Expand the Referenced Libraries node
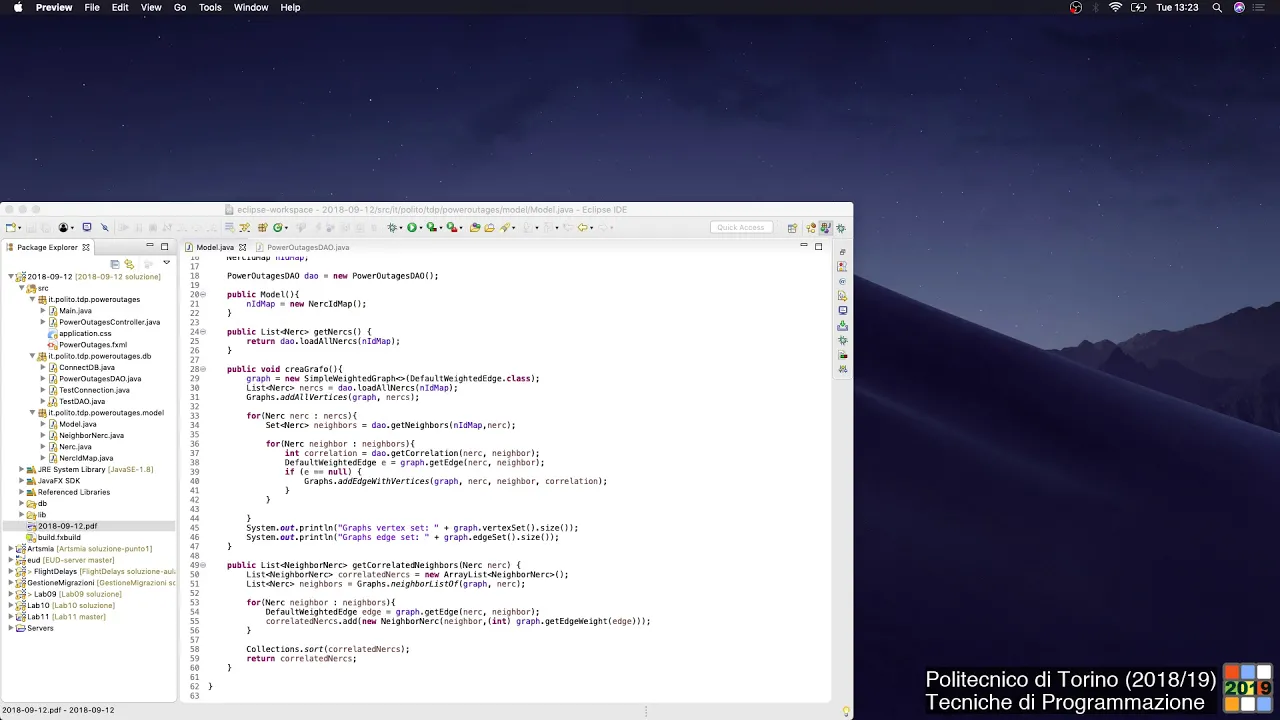1280x720 pixels. point(21,492)
